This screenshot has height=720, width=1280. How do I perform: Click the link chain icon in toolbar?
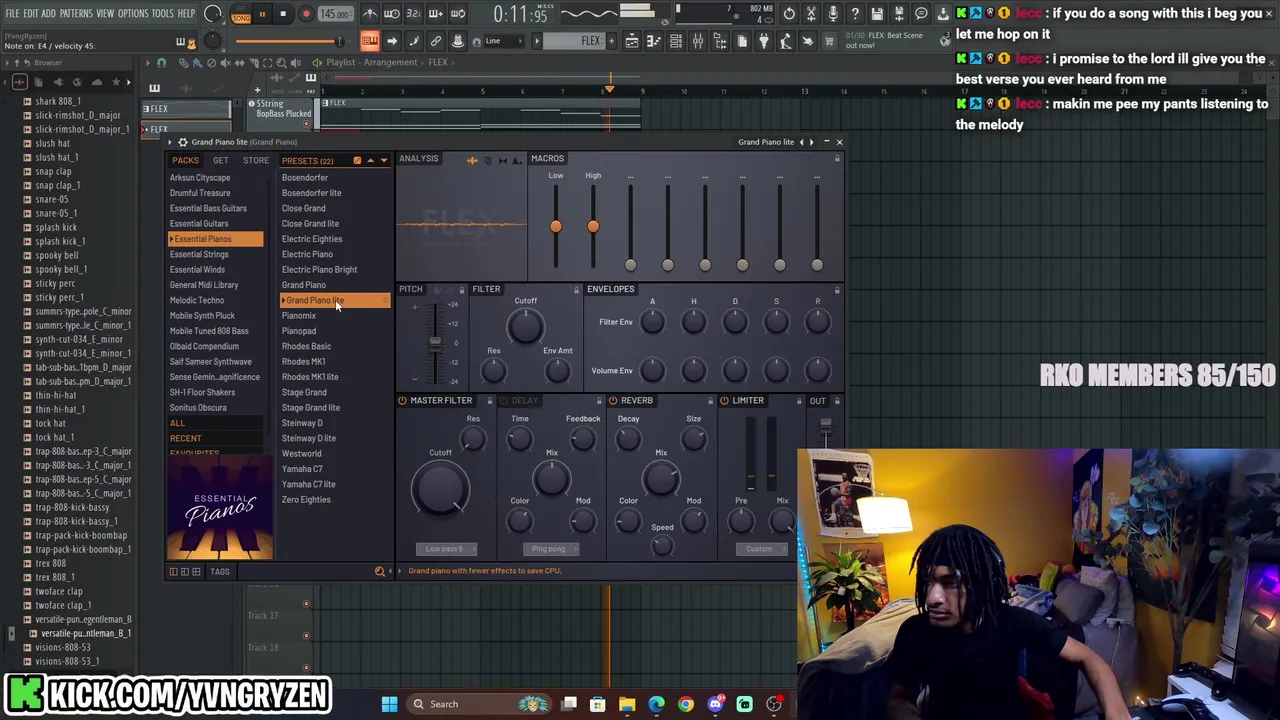point(436,41)
